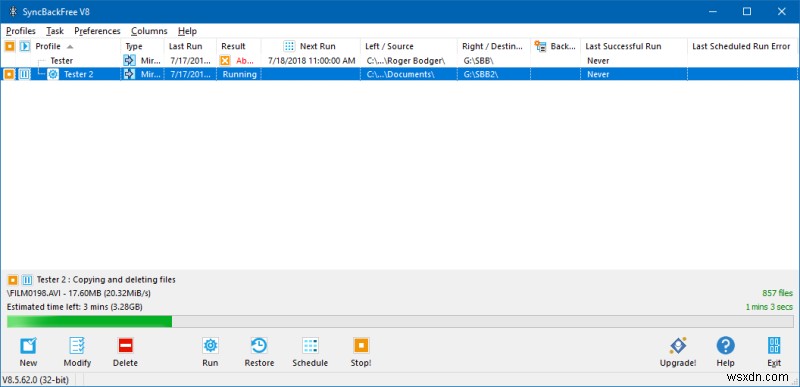Sort by Last Scheduled Run Error header

coord(741,46)
